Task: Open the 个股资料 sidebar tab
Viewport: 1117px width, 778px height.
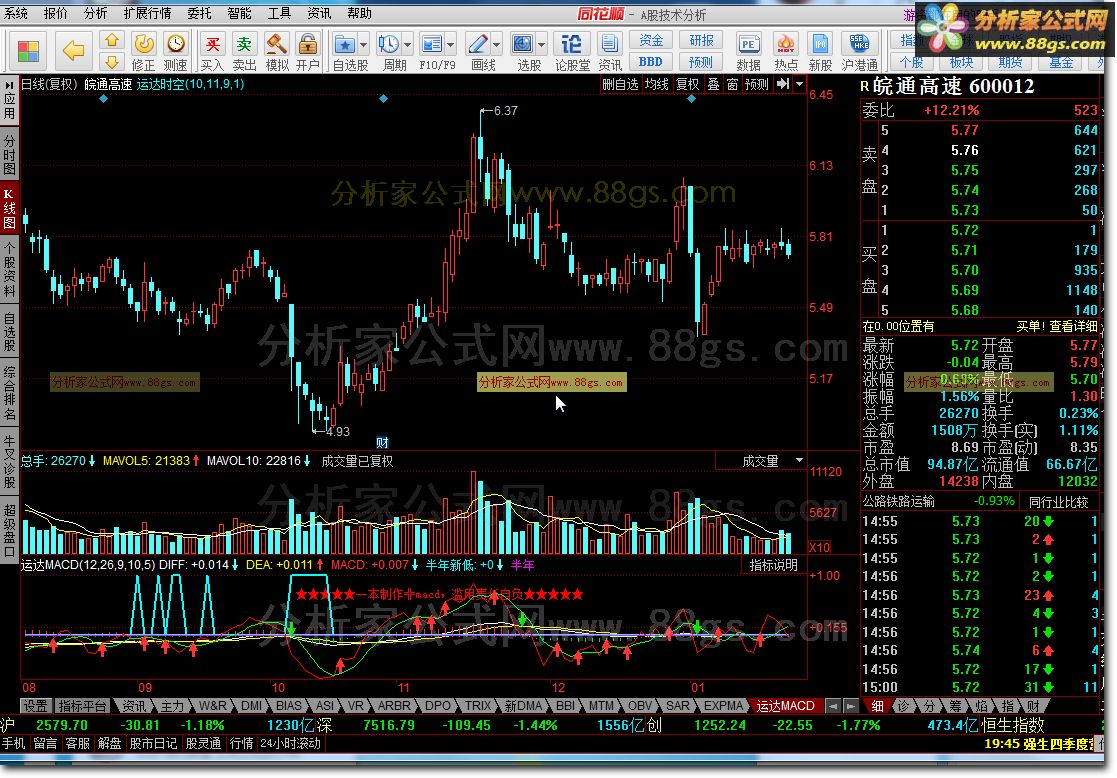Action: coord(9,269)
